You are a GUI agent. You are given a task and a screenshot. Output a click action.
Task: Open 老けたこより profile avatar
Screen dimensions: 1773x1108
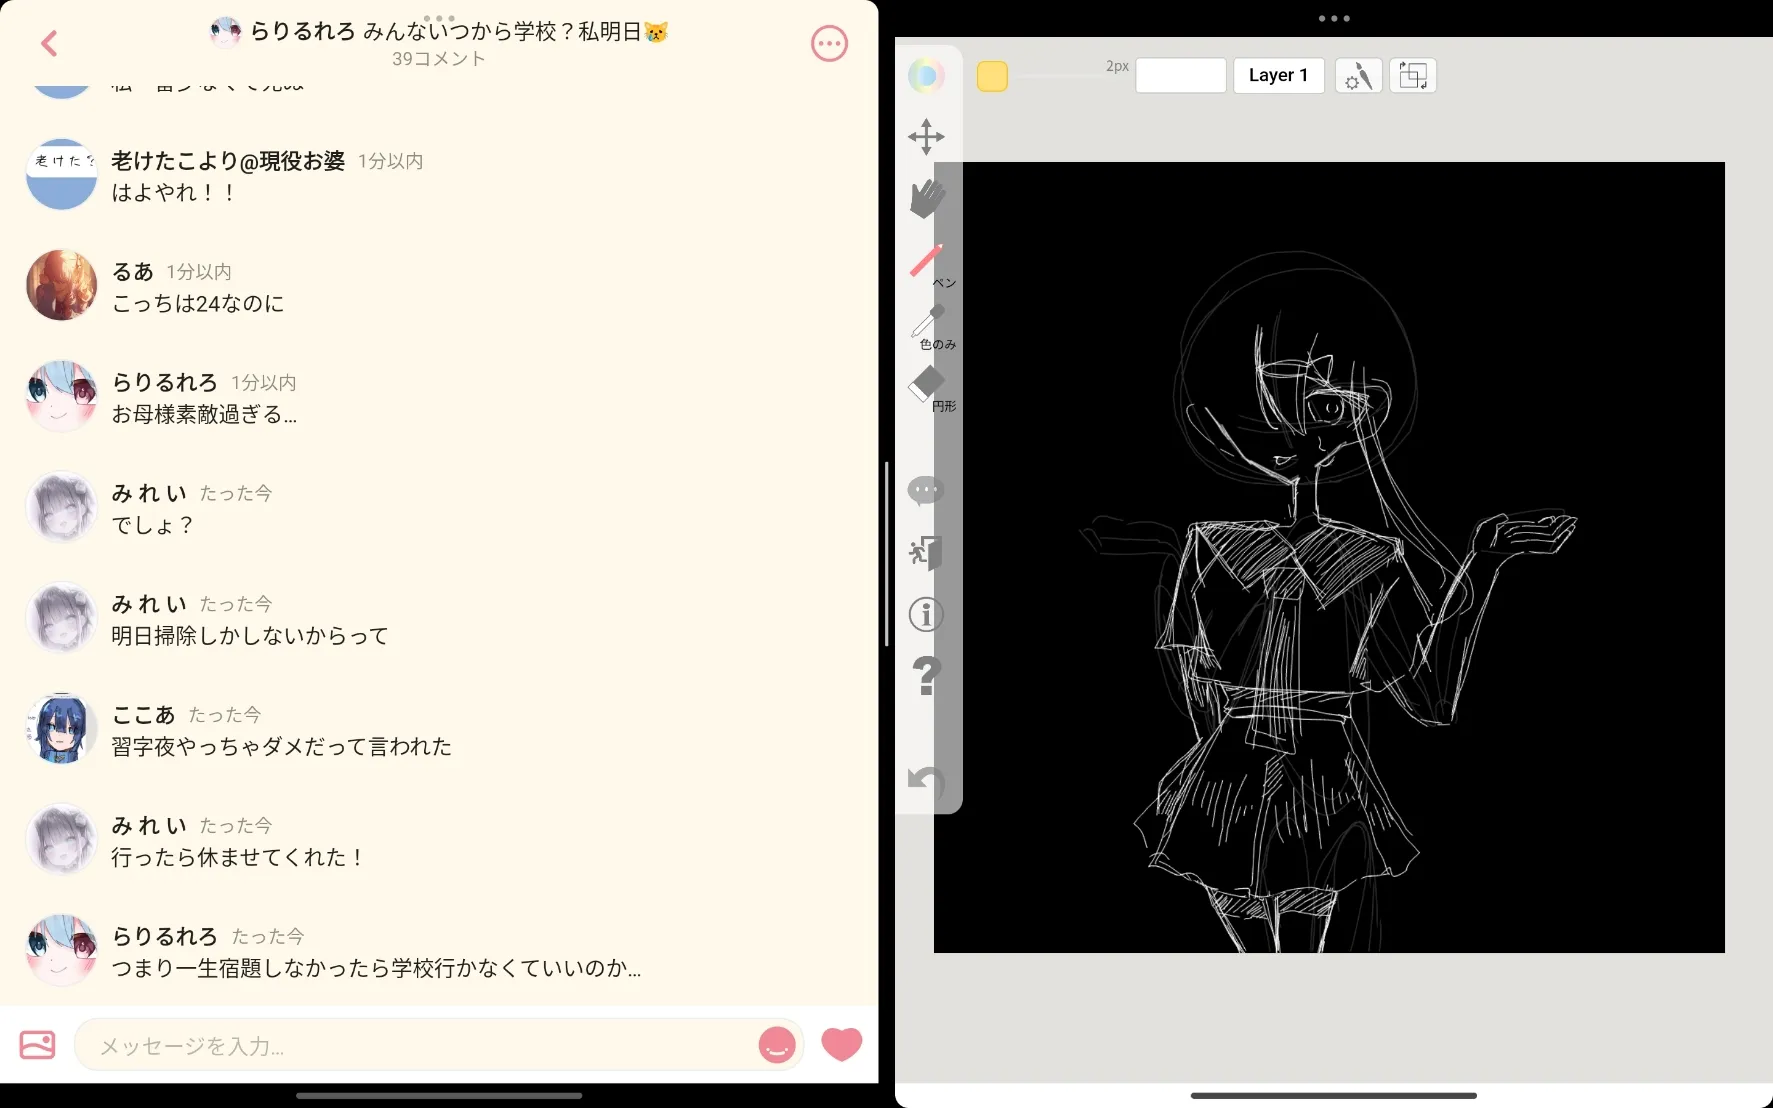coord(61,174)
